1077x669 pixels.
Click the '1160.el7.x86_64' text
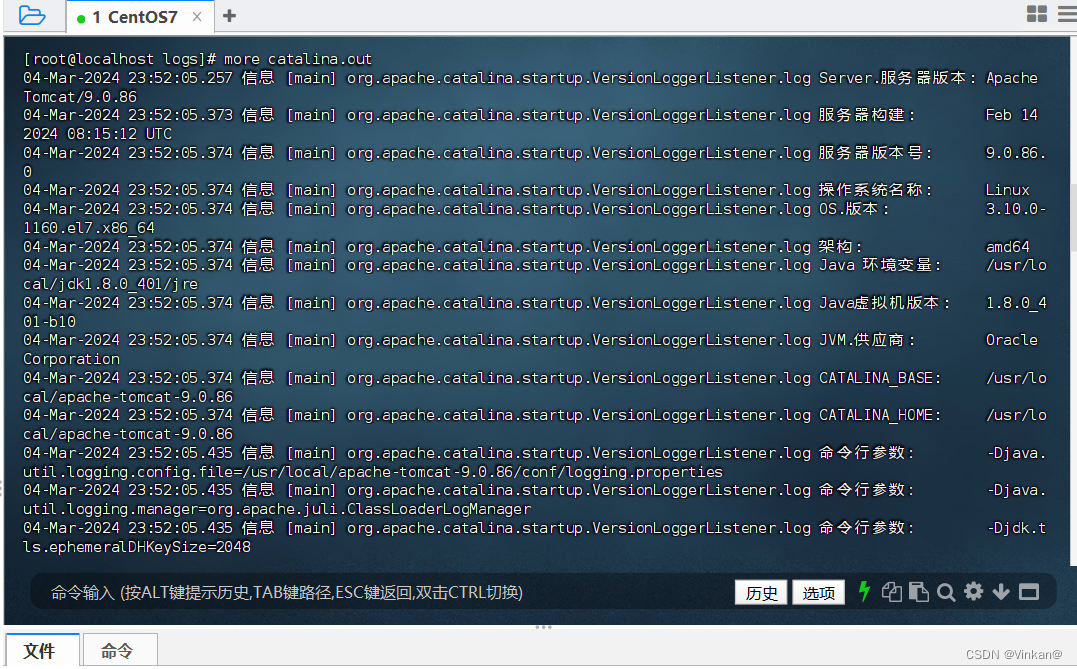89,227
